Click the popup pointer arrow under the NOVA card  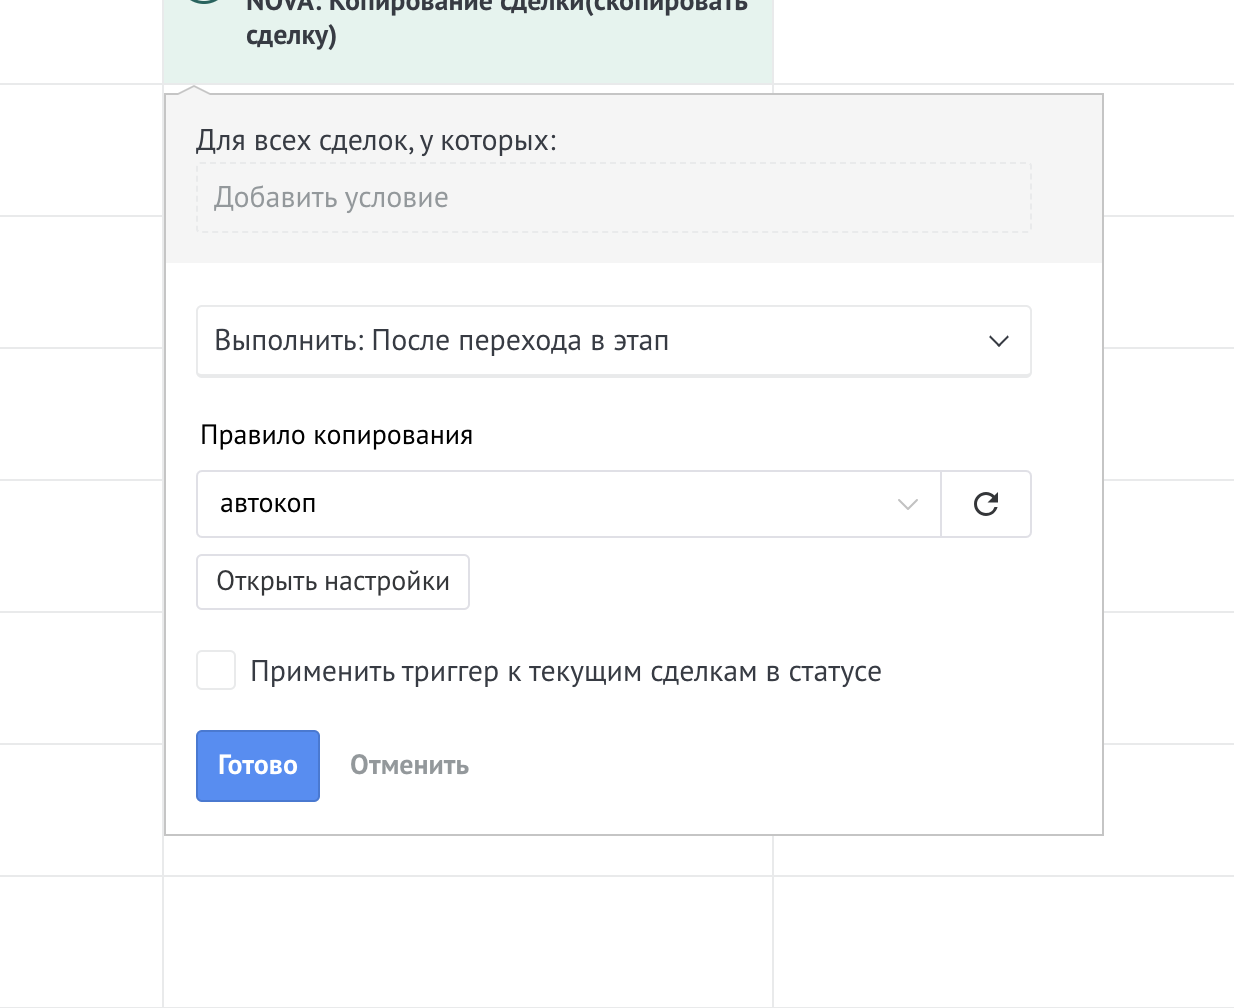coord(193,90)
